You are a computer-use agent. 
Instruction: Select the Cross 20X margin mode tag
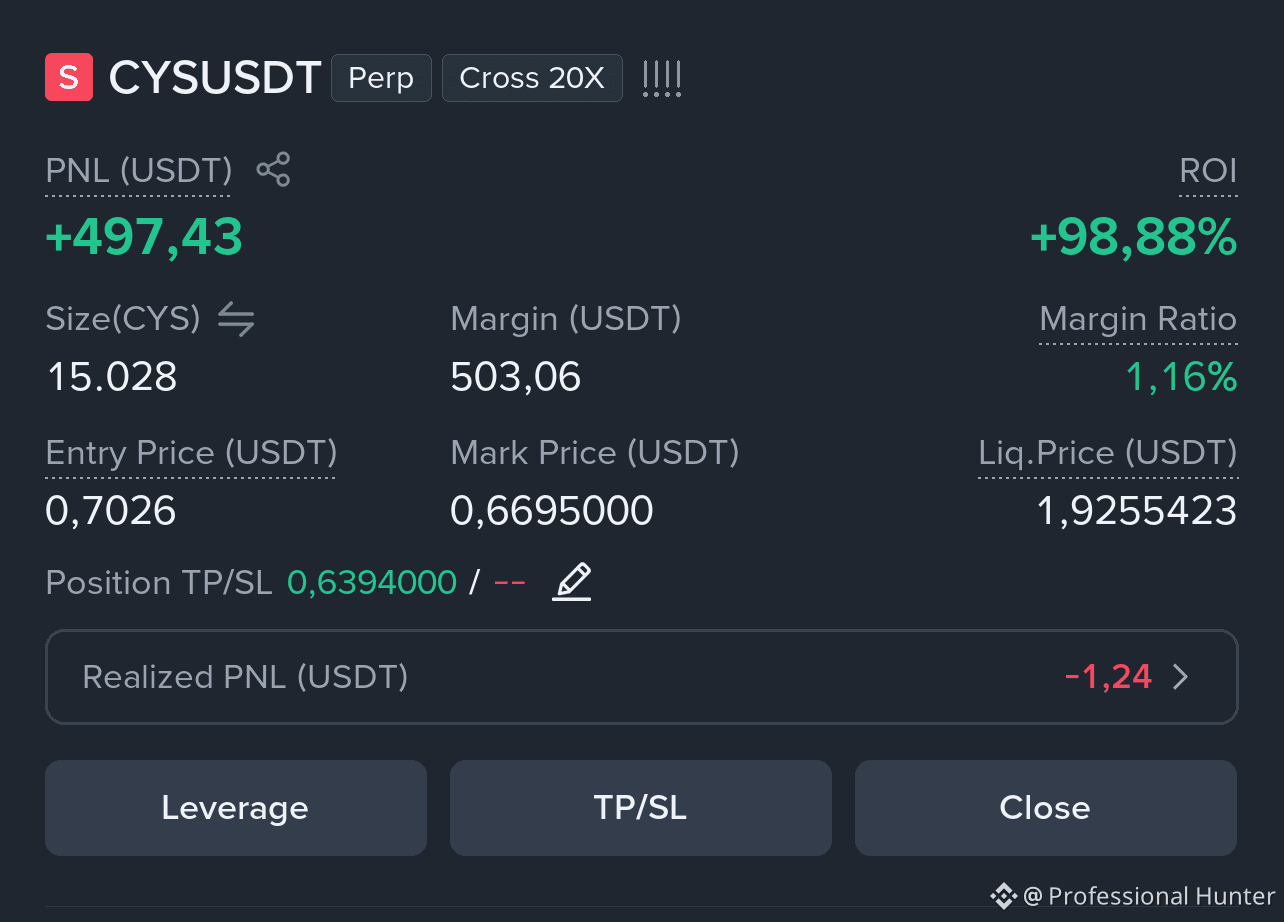pos(532,78)
